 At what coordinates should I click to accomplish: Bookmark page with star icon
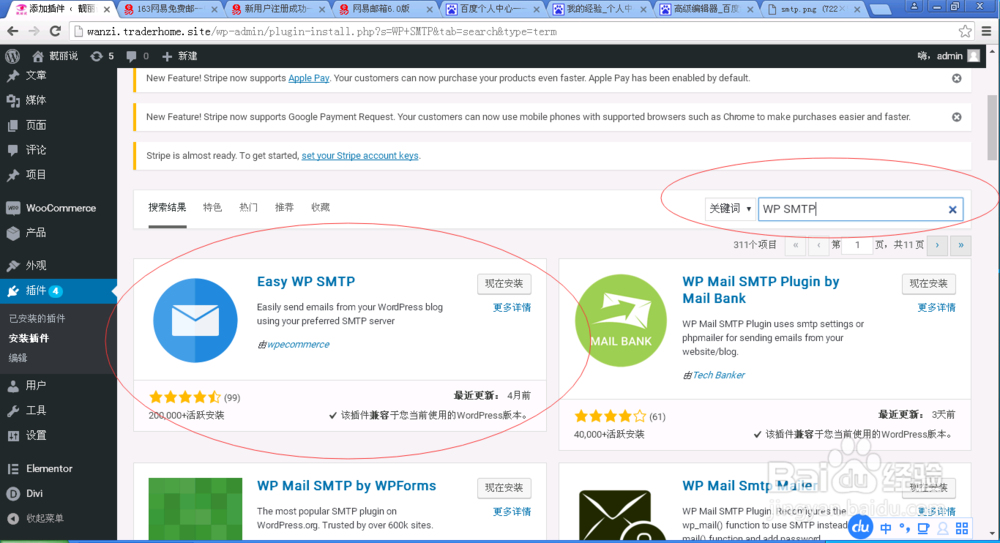click(x=965, y=31)
